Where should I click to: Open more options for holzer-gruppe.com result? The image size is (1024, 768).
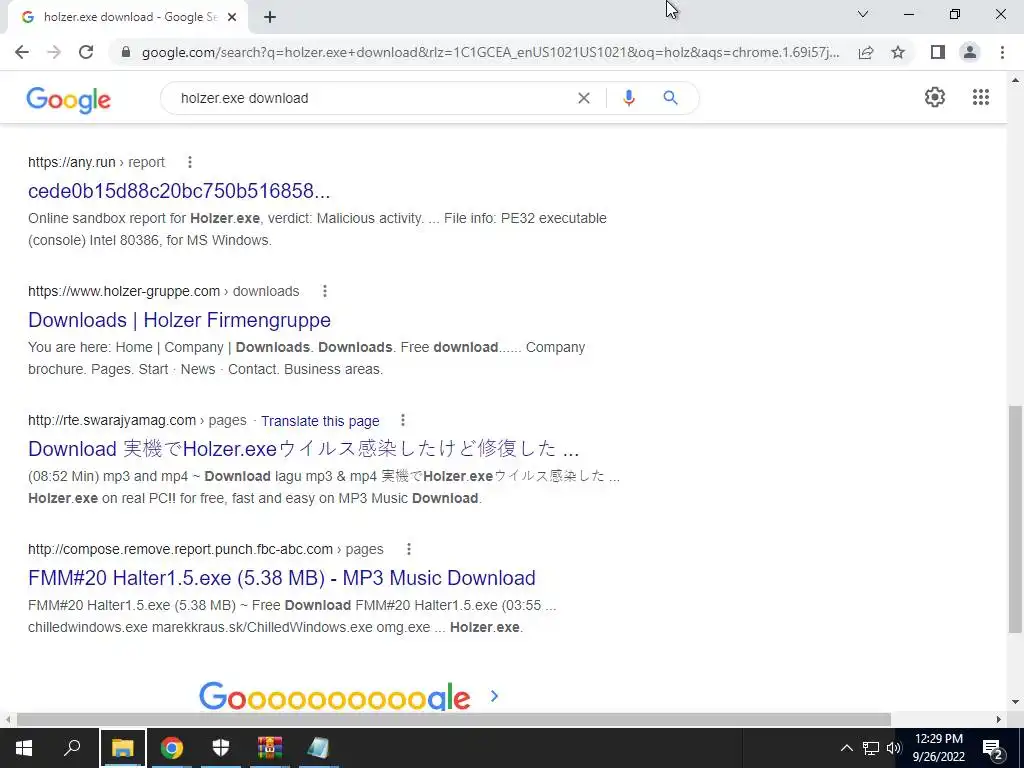pyautogui.click(x=325, y=291)
